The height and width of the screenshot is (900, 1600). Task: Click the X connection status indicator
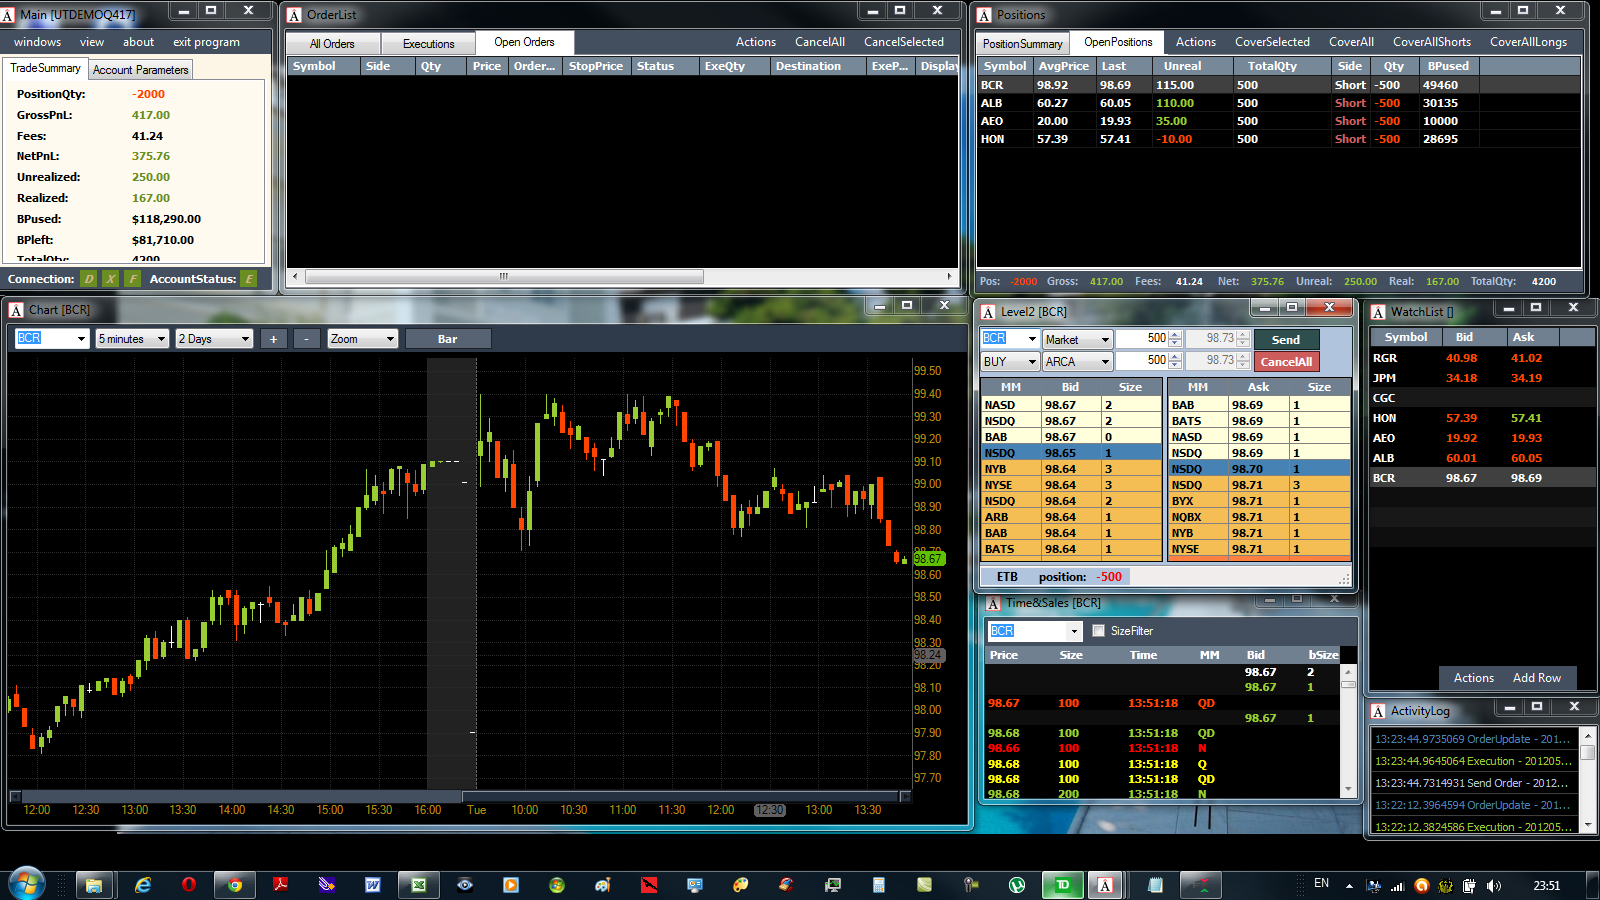(111, 279)
